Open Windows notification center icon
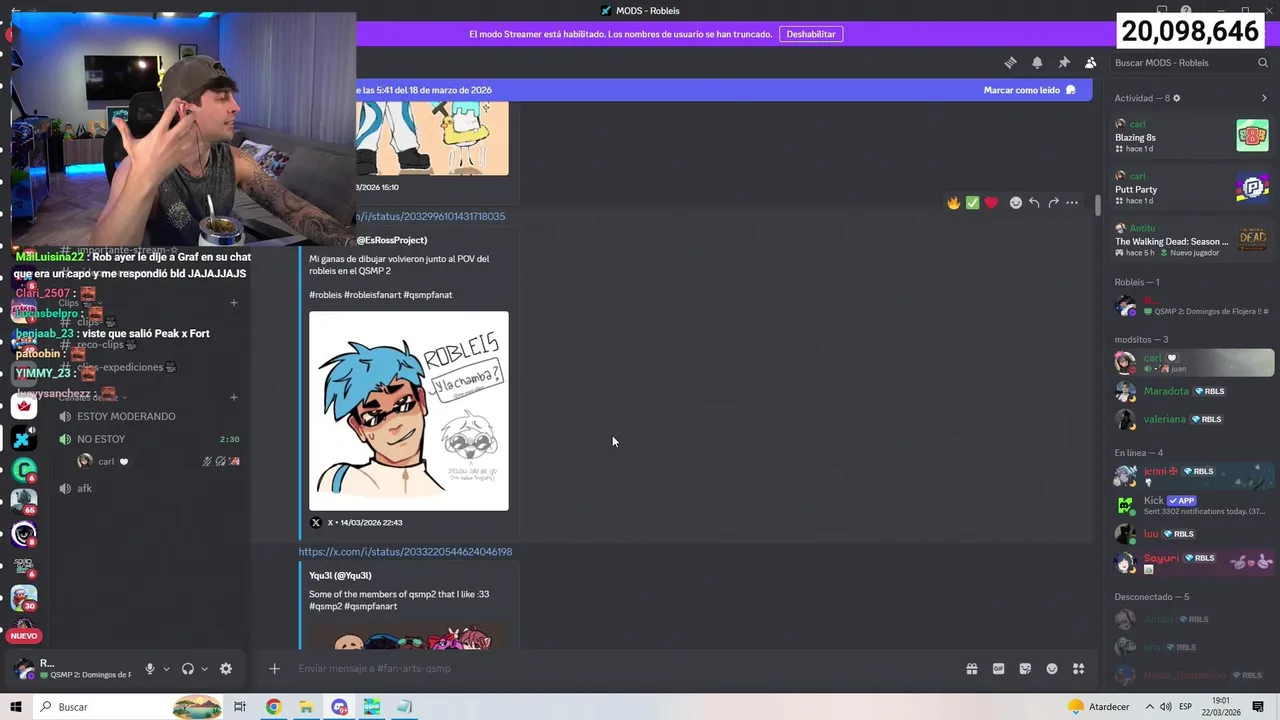1280x720 pixels. point(1259,707)
